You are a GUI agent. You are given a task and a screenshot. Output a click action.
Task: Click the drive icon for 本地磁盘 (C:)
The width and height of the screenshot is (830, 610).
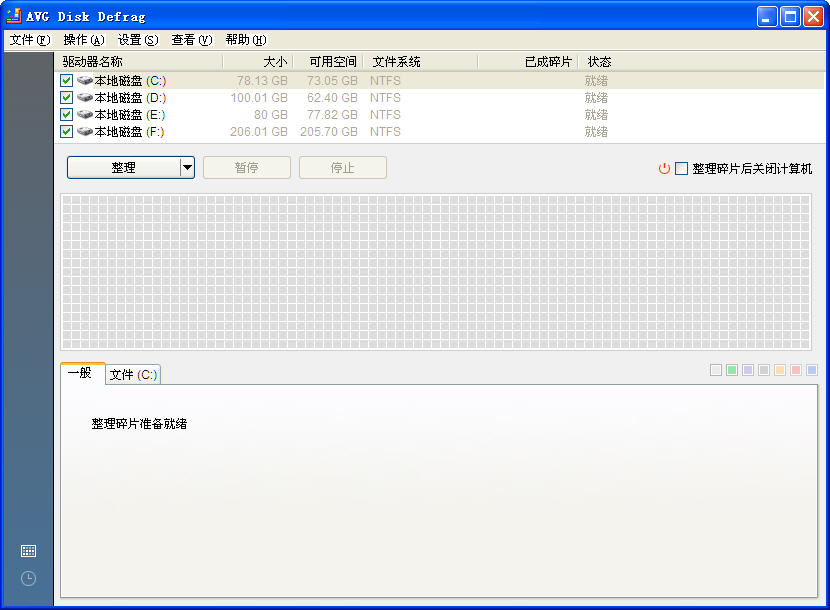point(85,80)
